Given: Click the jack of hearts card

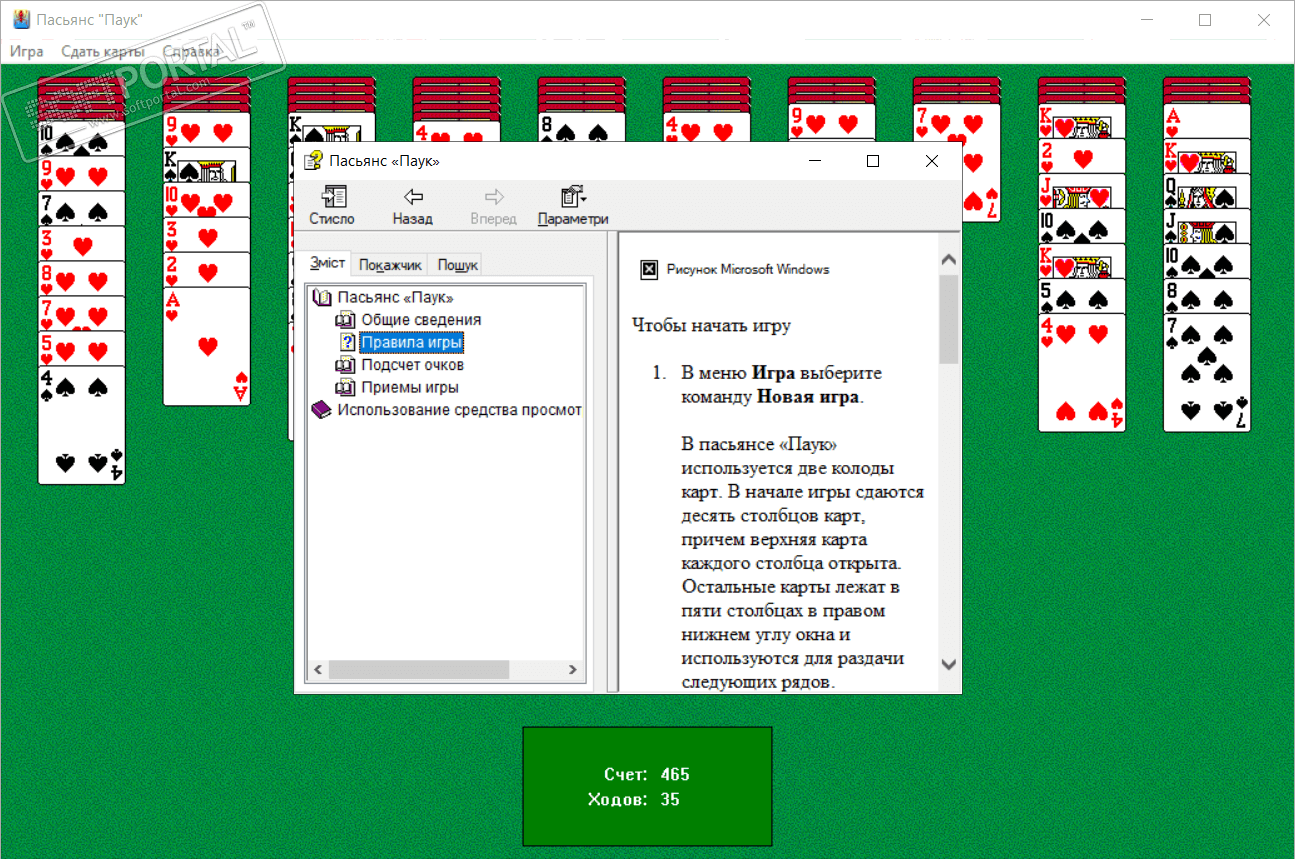Looking at the screenshot, I should [1082, 191].
